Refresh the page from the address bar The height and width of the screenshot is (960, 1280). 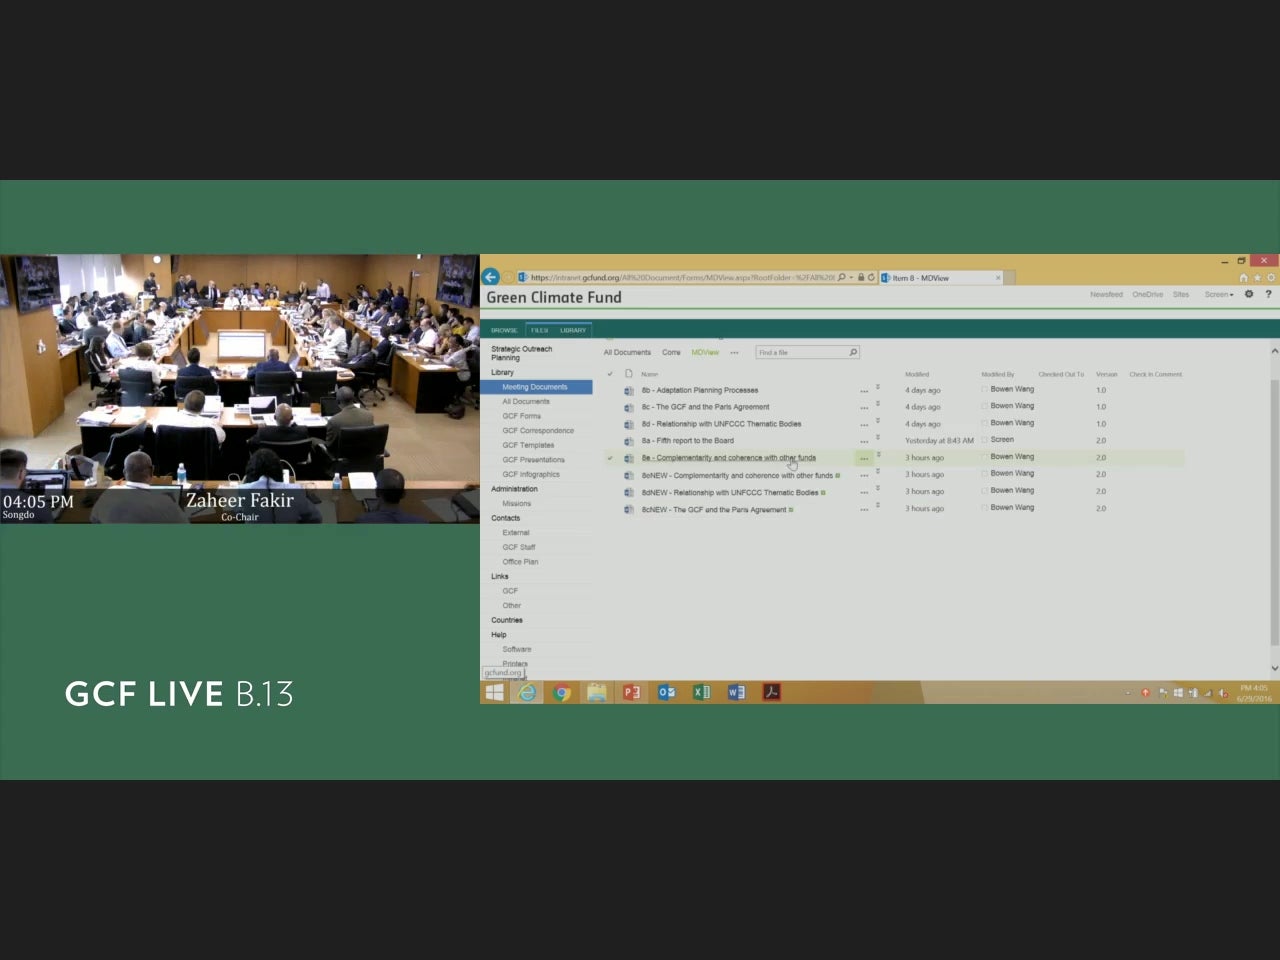coord(871,277)
